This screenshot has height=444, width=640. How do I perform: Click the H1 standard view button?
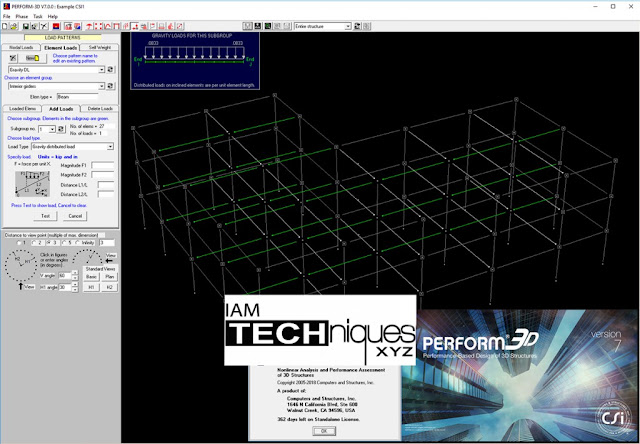coord(91,287)
